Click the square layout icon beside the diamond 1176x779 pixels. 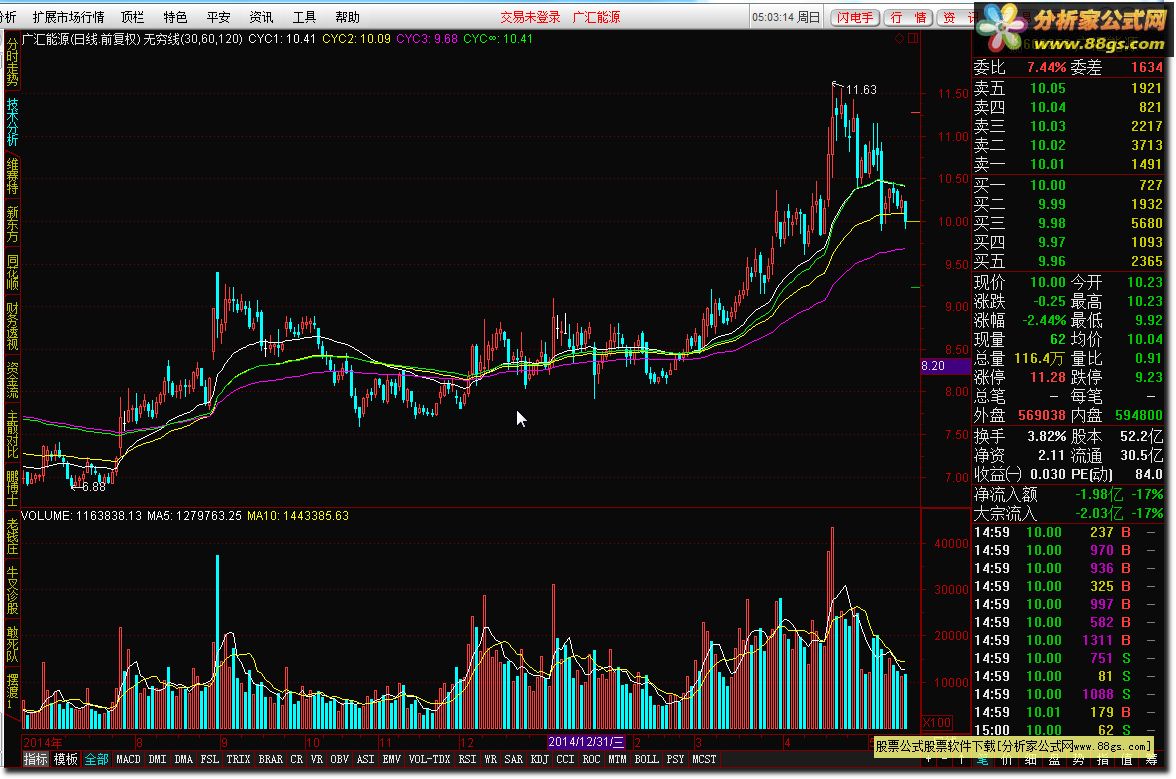tap(913, 38)
